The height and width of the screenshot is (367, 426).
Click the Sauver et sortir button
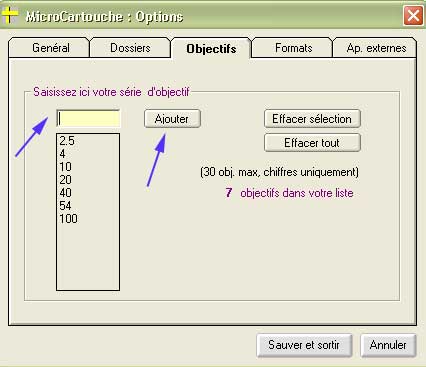click(304, 345)
